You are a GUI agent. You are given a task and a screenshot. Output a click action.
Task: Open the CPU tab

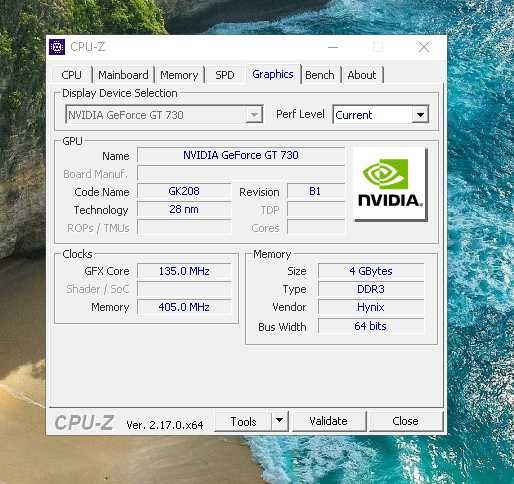point(71,75)
